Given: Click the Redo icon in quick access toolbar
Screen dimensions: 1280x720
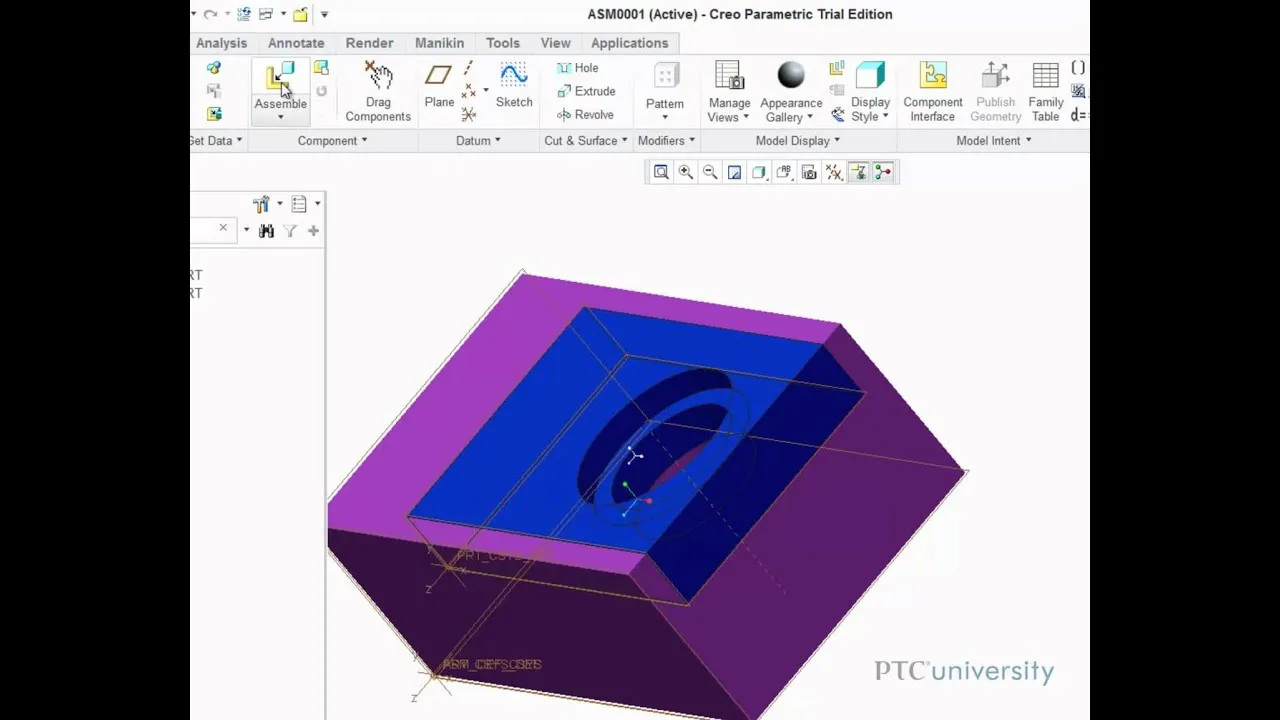Looking at the screenshot, I should coord(210,14).
